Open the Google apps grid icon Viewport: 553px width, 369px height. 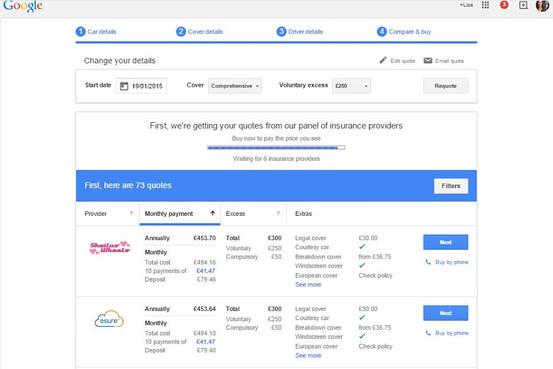pos(485,5)
